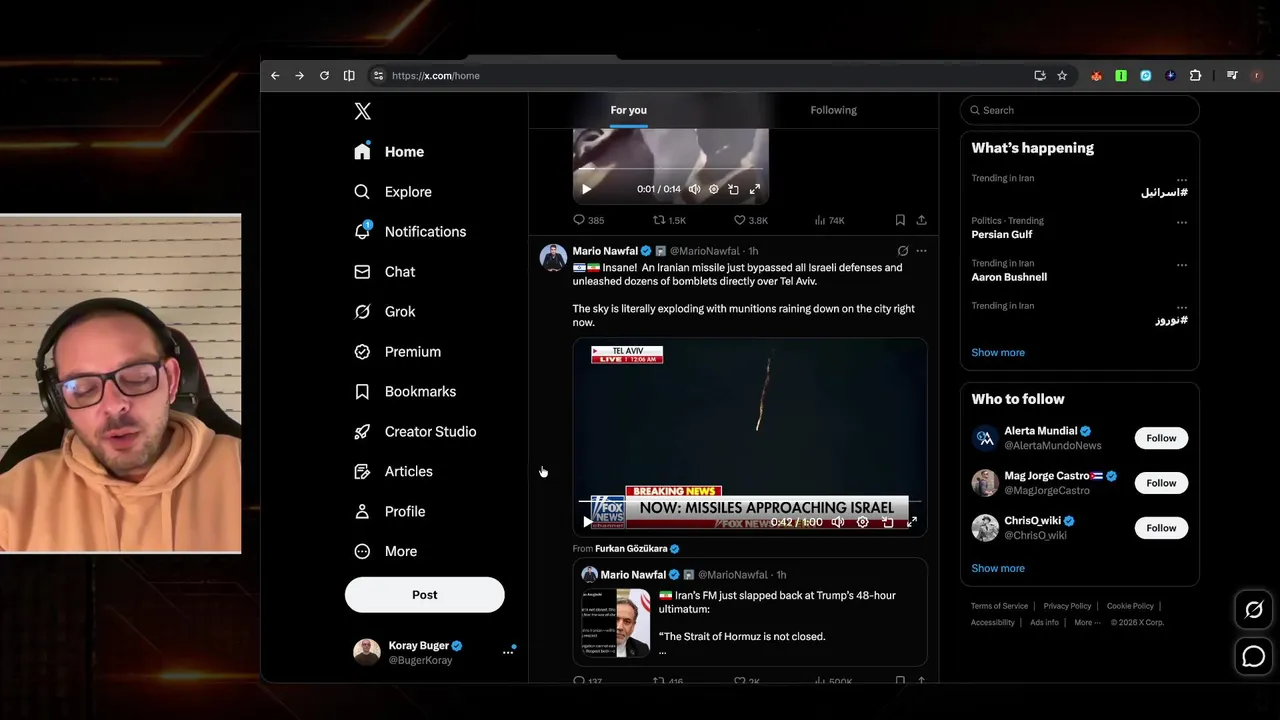The image size is (1280, 720).
Task: Expand top 0:14 video to fullscreen
Action: pos(755,189)
